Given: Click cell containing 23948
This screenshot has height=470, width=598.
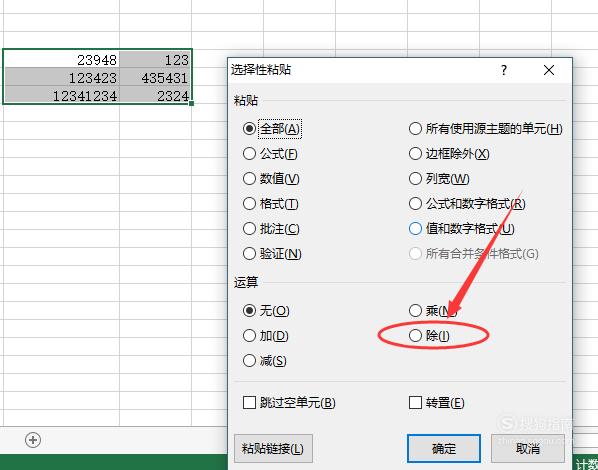Looking at the screenshot, I should click(x=61, y=59).
